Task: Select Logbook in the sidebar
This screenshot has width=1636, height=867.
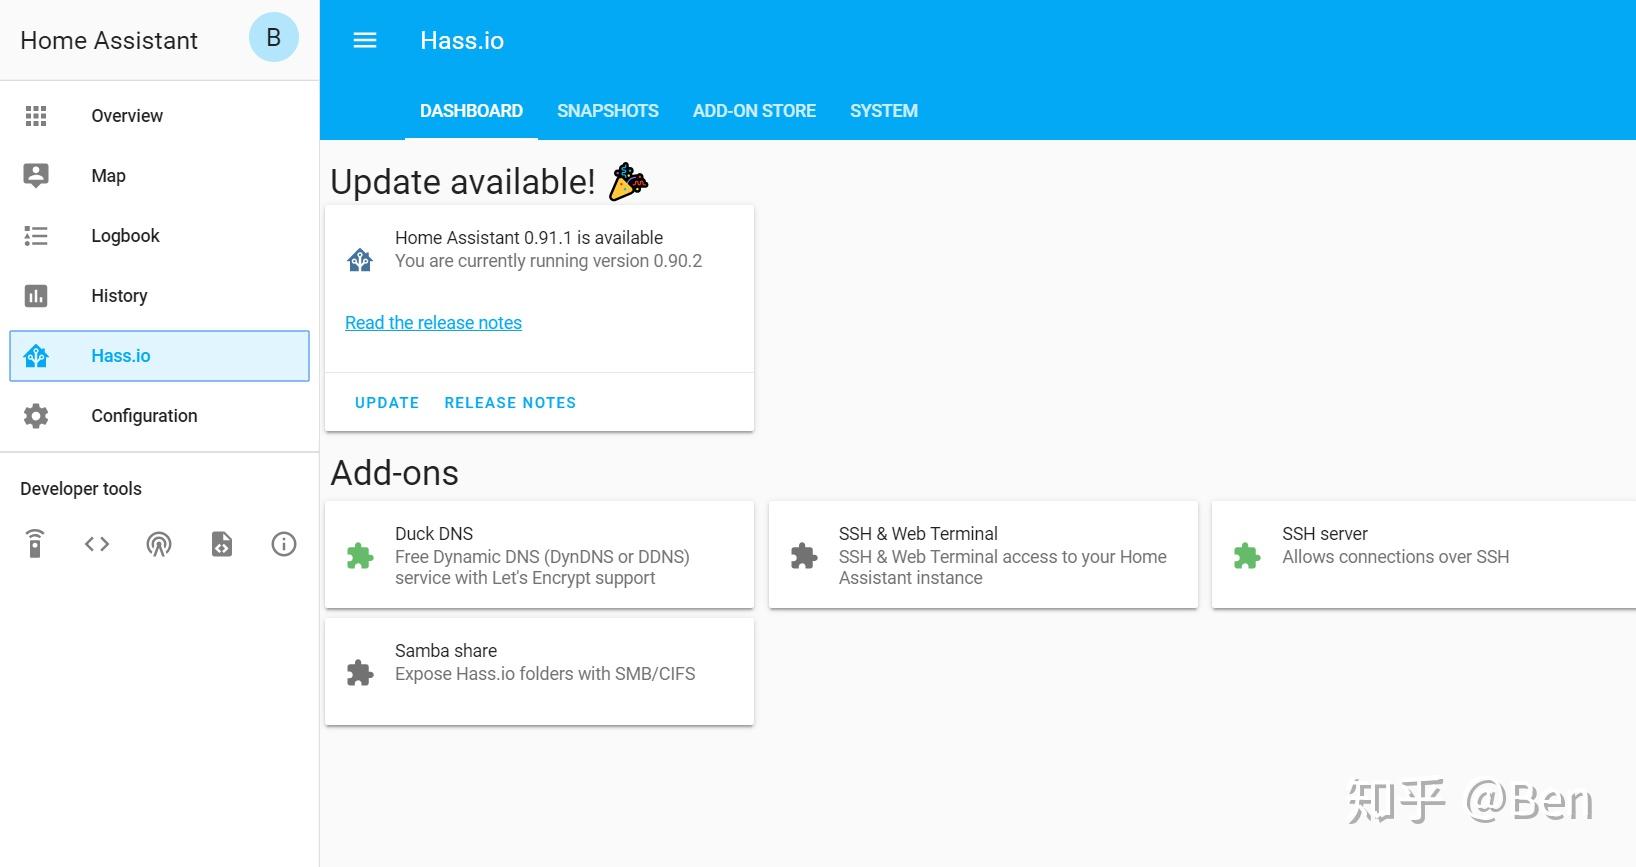Action: pyautogui.click(x=159, y=236)
